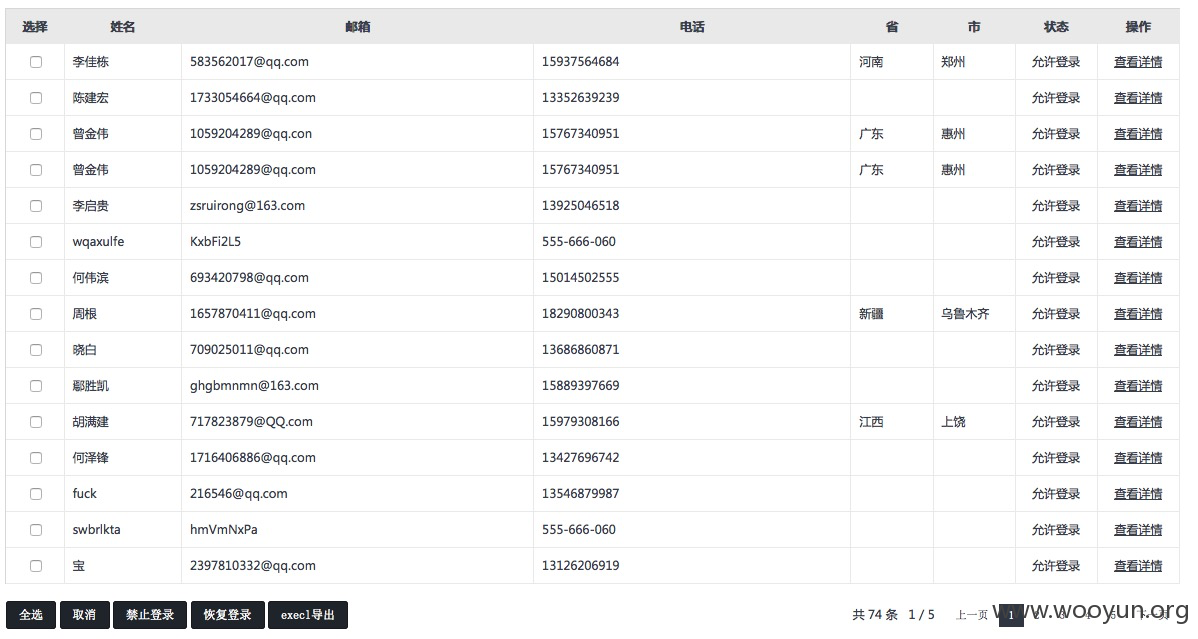1198x639 pixels.
Task: Click the 取消 cancel button
Action: tap(84, 615)
